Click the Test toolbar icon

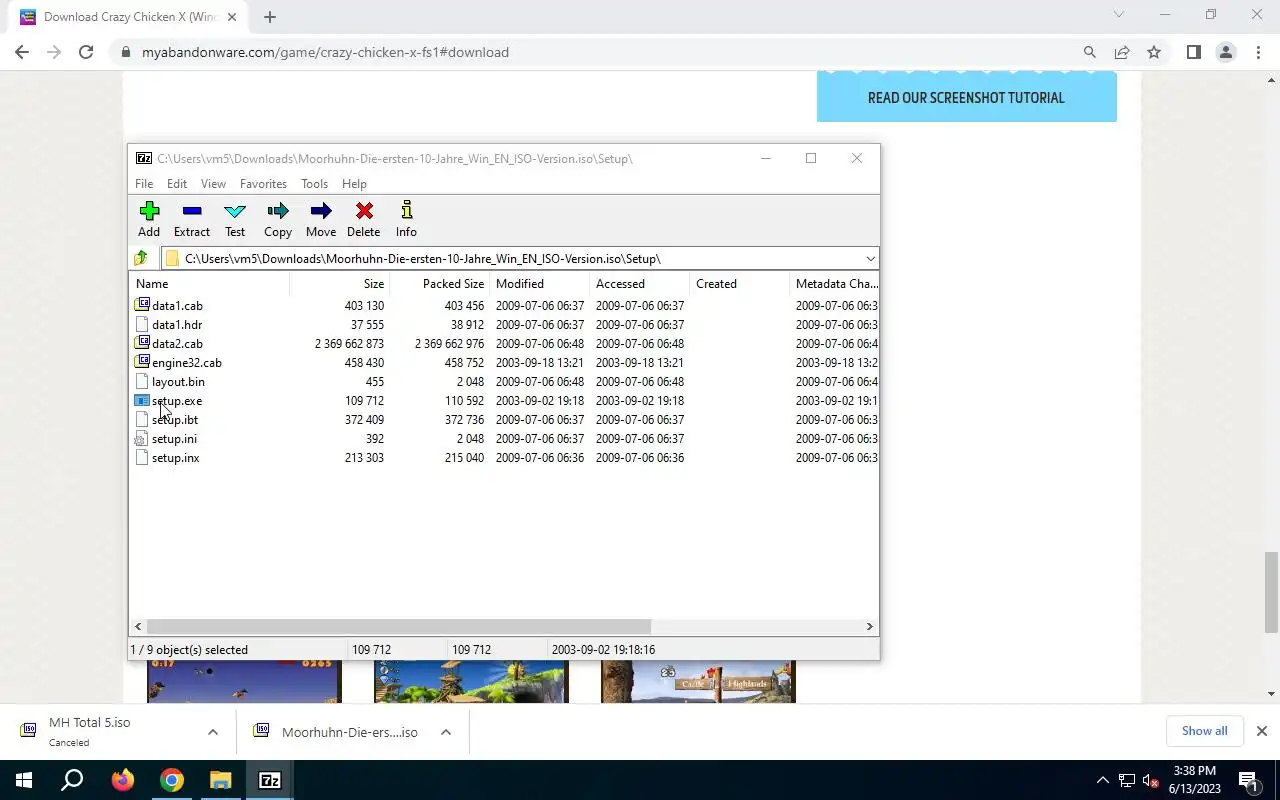coord(235,211)
